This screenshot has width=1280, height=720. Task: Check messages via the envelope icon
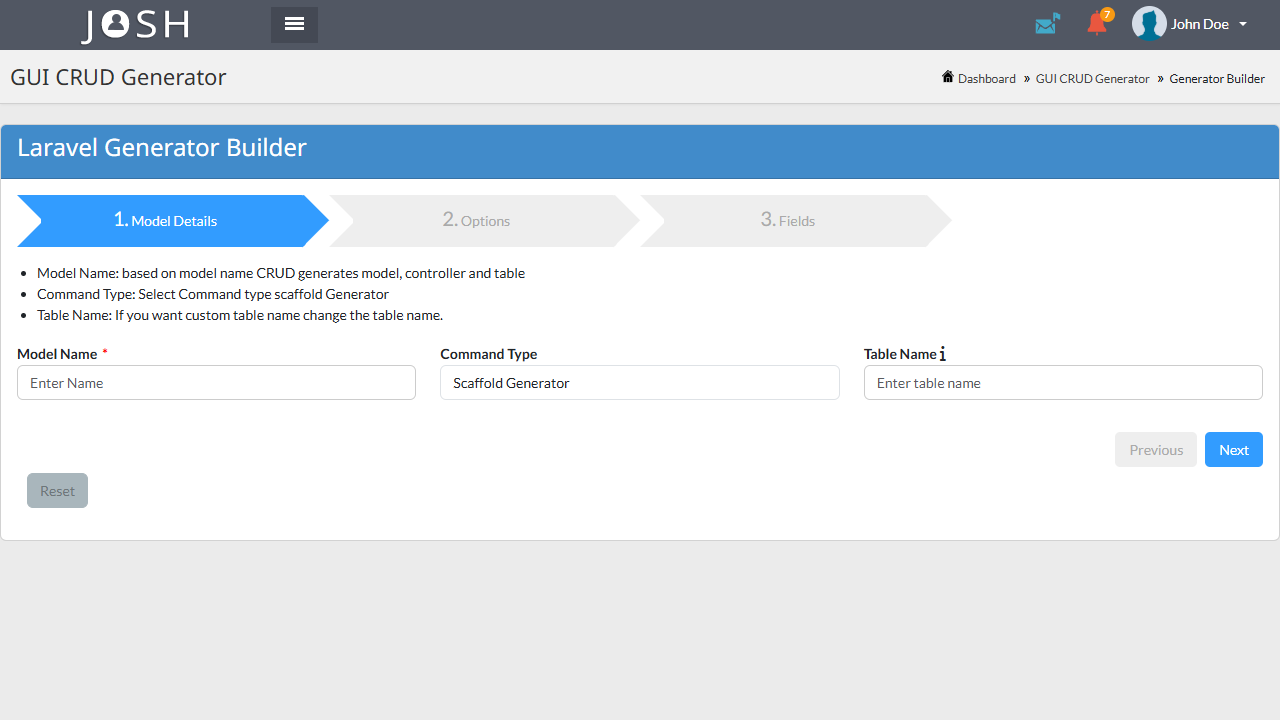coord(1047,23)
